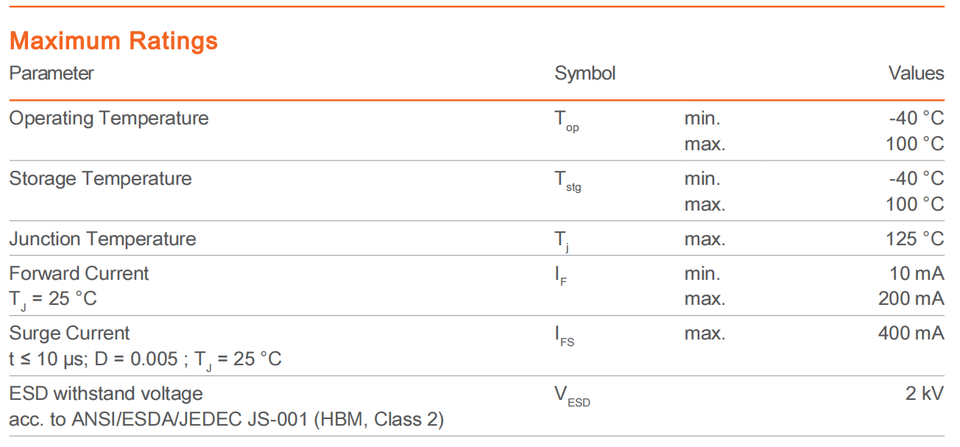Click the Values column header
This screenshot has width=960, height=447.
916,73
